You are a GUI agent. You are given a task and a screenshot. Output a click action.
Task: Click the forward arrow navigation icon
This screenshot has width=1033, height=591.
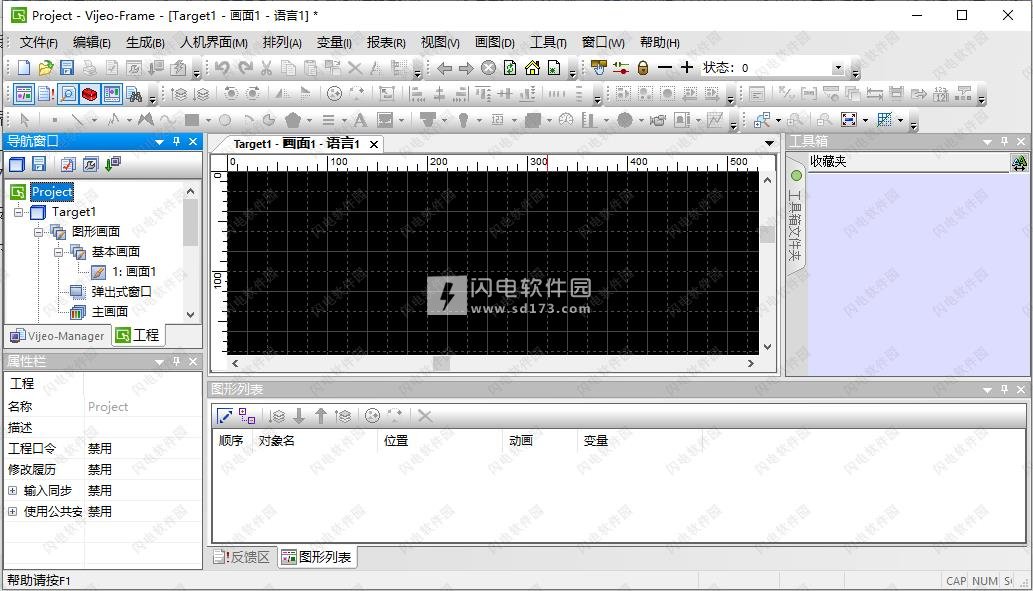coord(466,67)
